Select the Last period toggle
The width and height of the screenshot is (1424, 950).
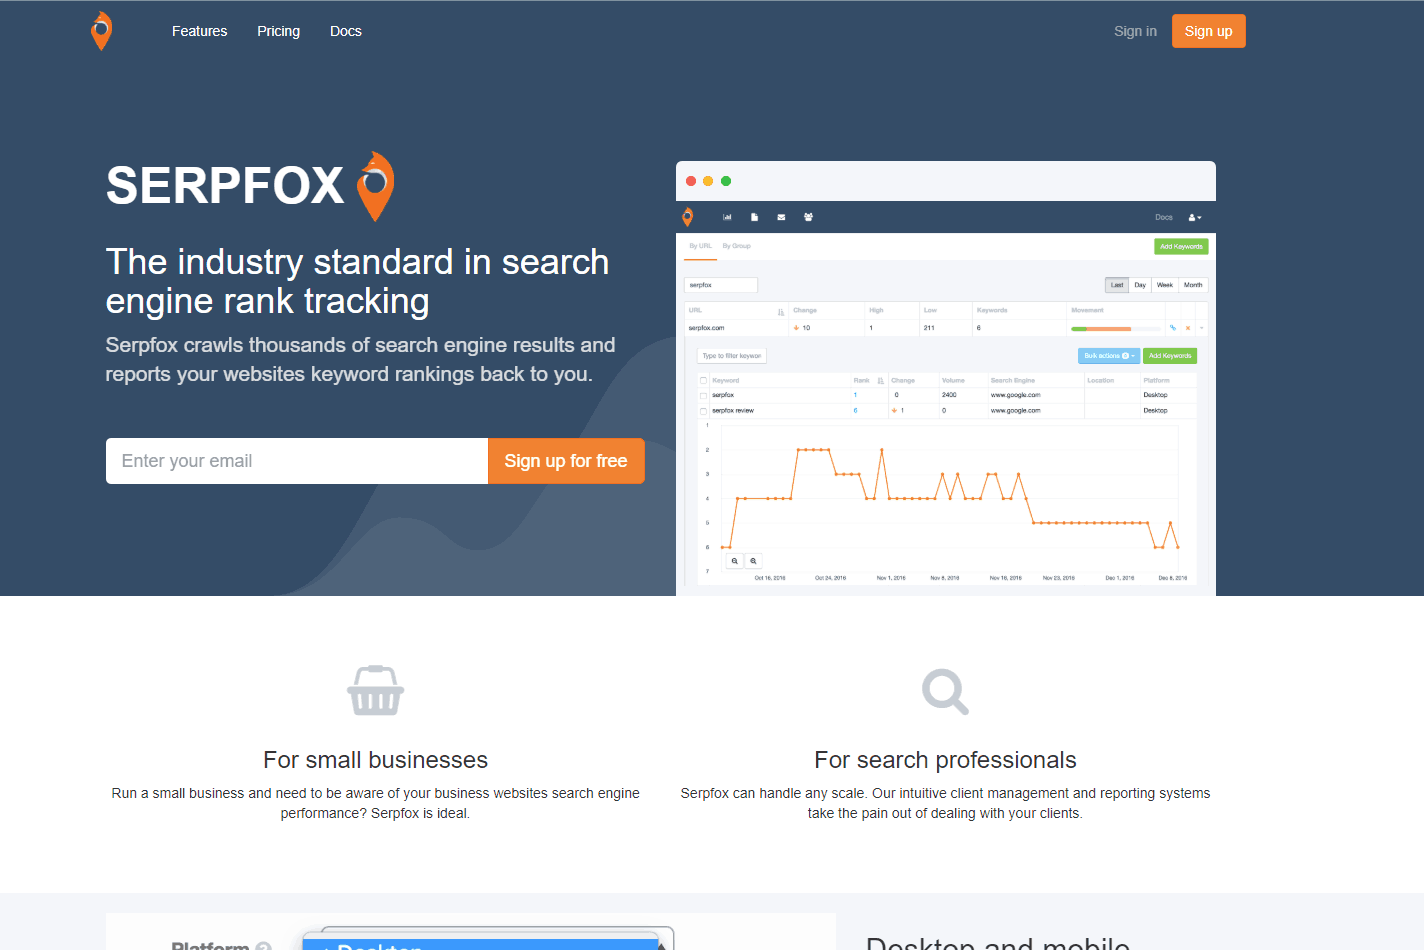1117,285
